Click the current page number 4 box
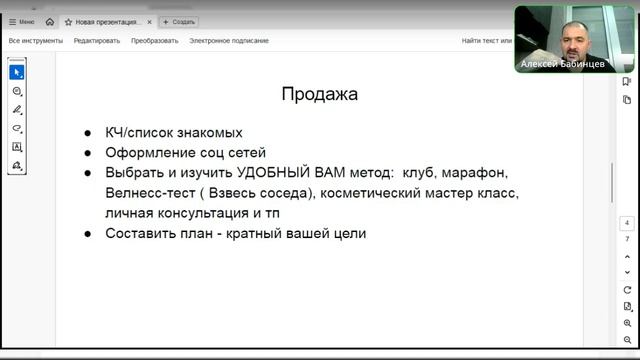Image resolution: width=640 pixels, height=360 pixels. [627, 223]
